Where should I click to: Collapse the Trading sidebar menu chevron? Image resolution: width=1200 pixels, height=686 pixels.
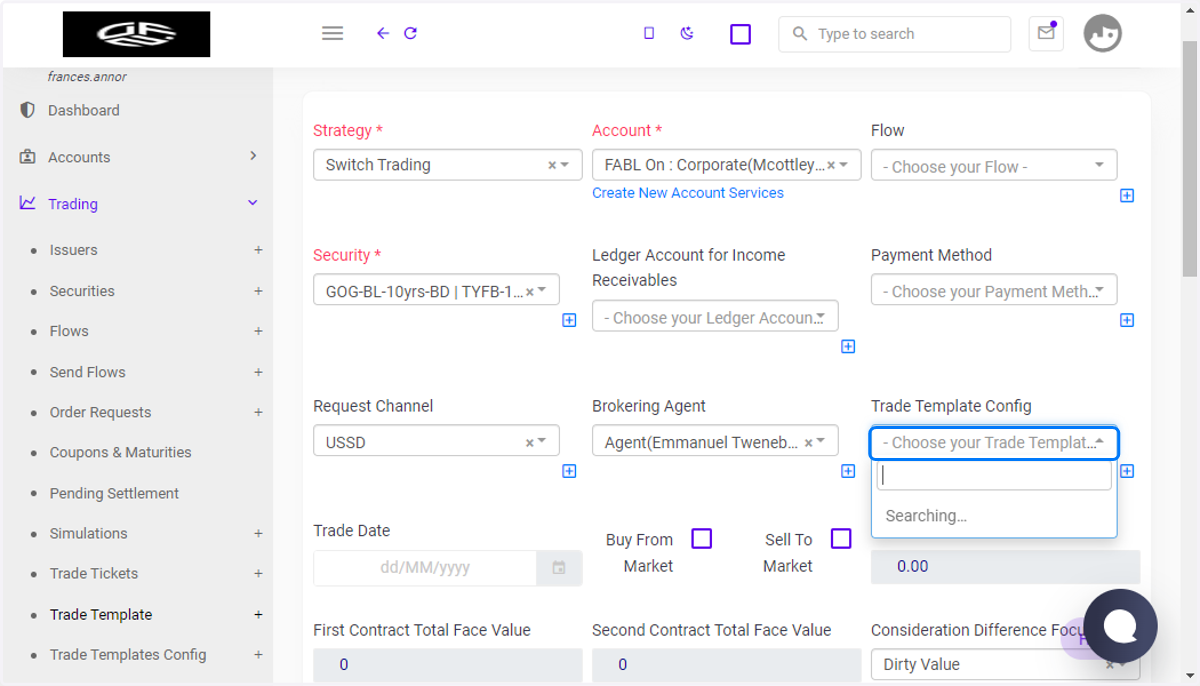click(253, 203)
